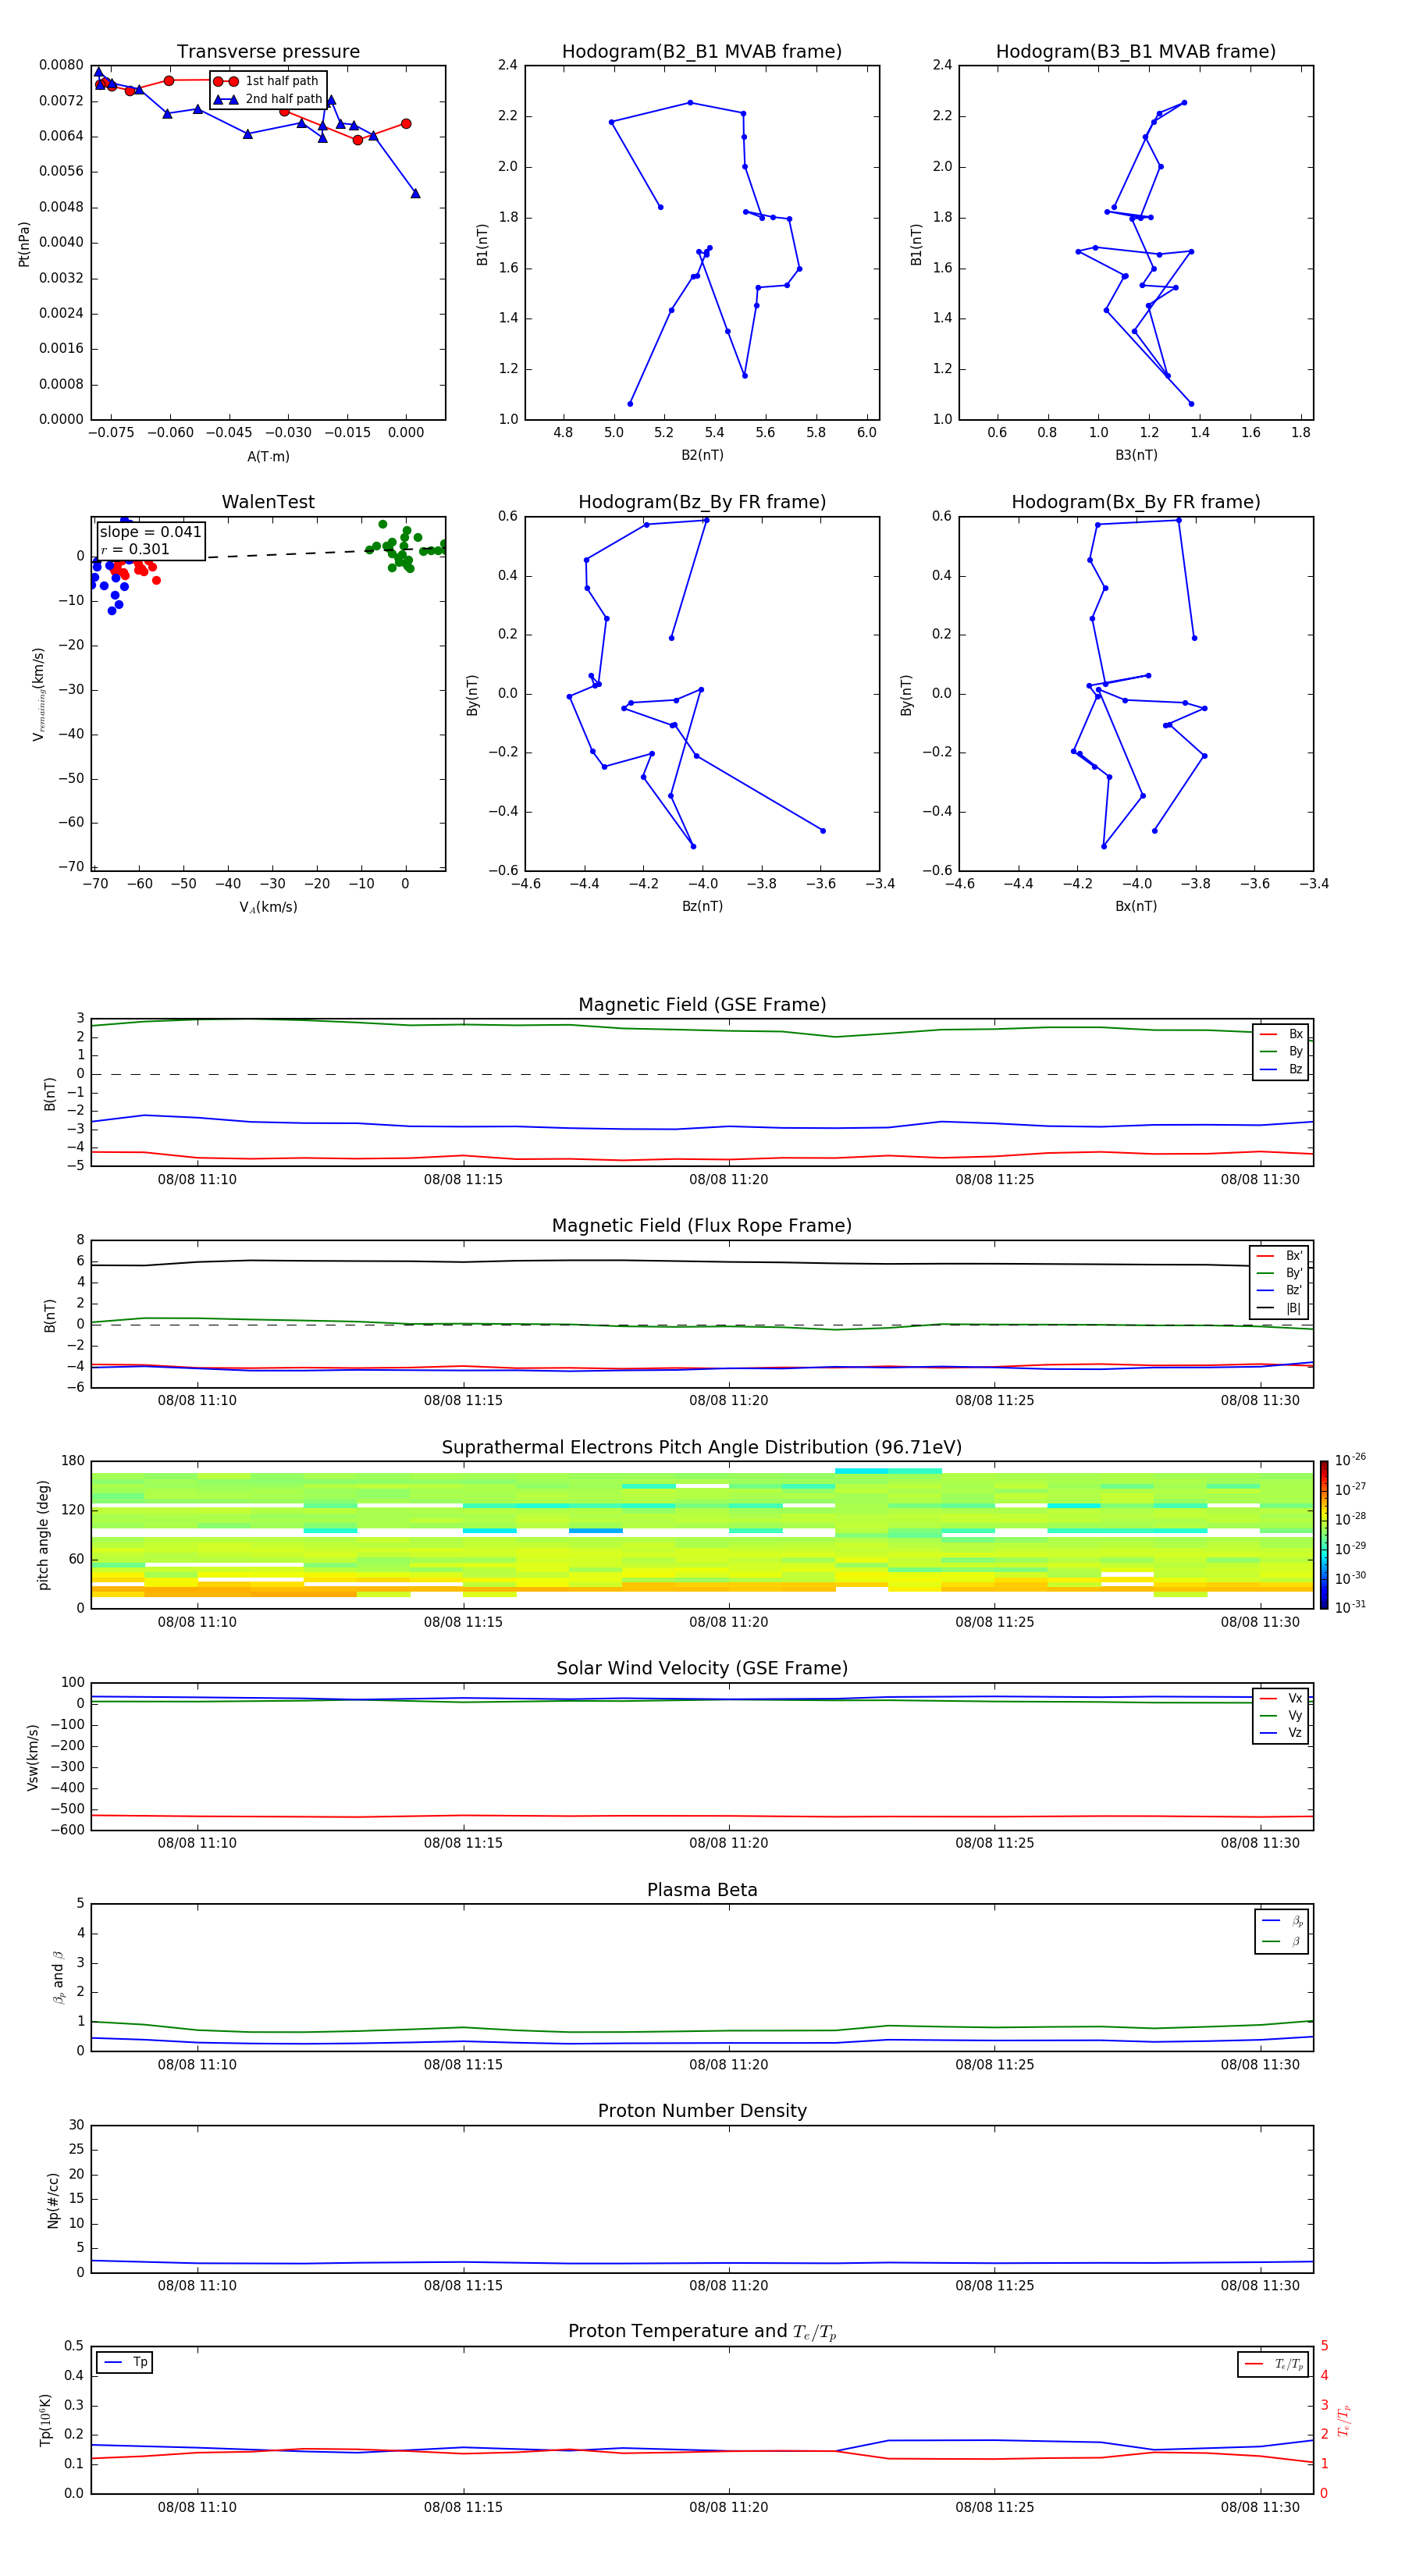Click the 'WalenTest' plot title
Screen dimensions: 1405x2576
click(x=268, y=502)
